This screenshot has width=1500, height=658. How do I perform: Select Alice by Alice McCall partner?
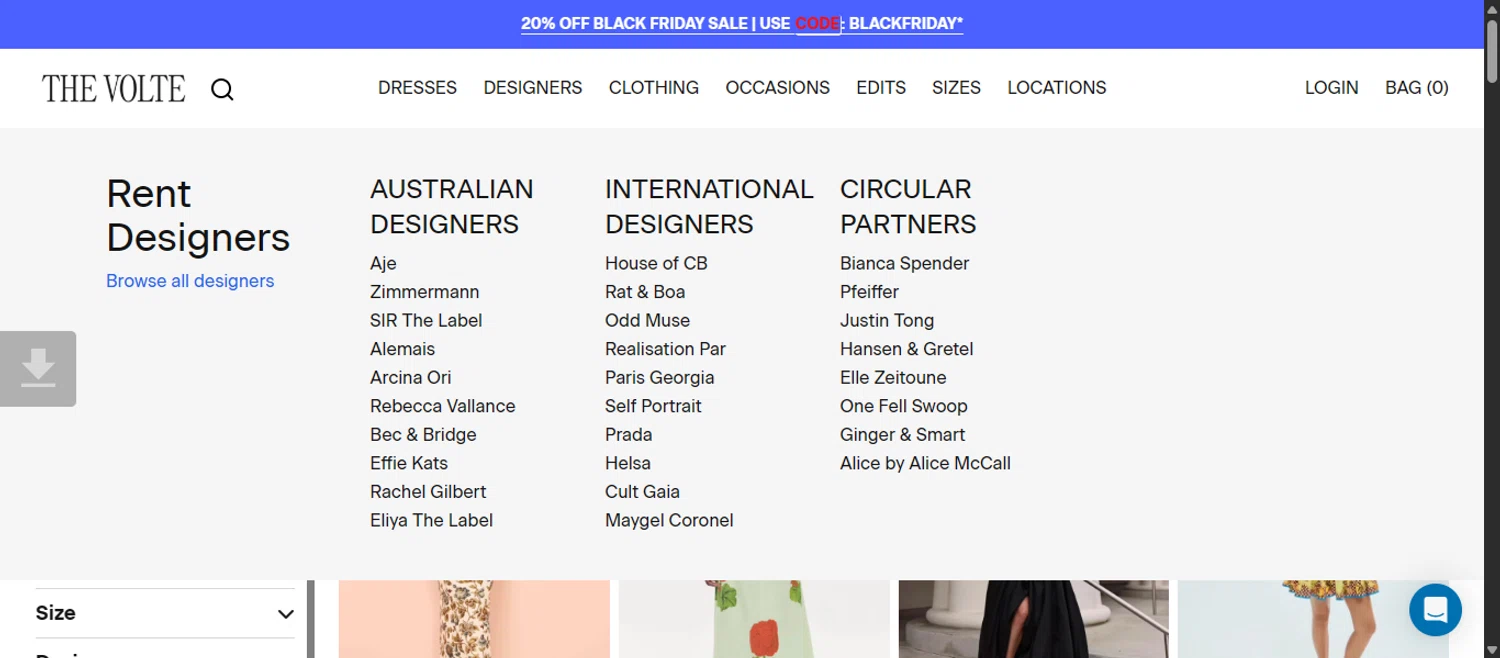click(x=925, y=463)
